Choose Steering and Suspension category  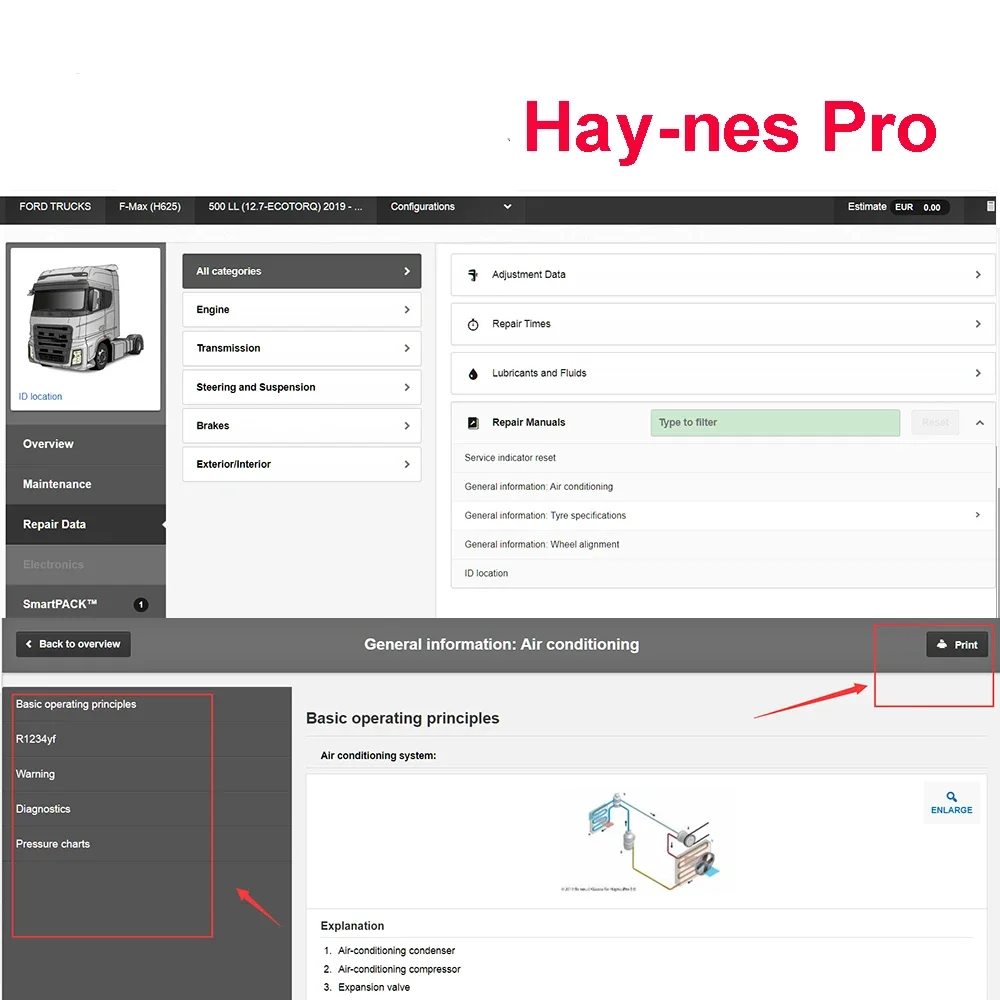tap(302, 387)
